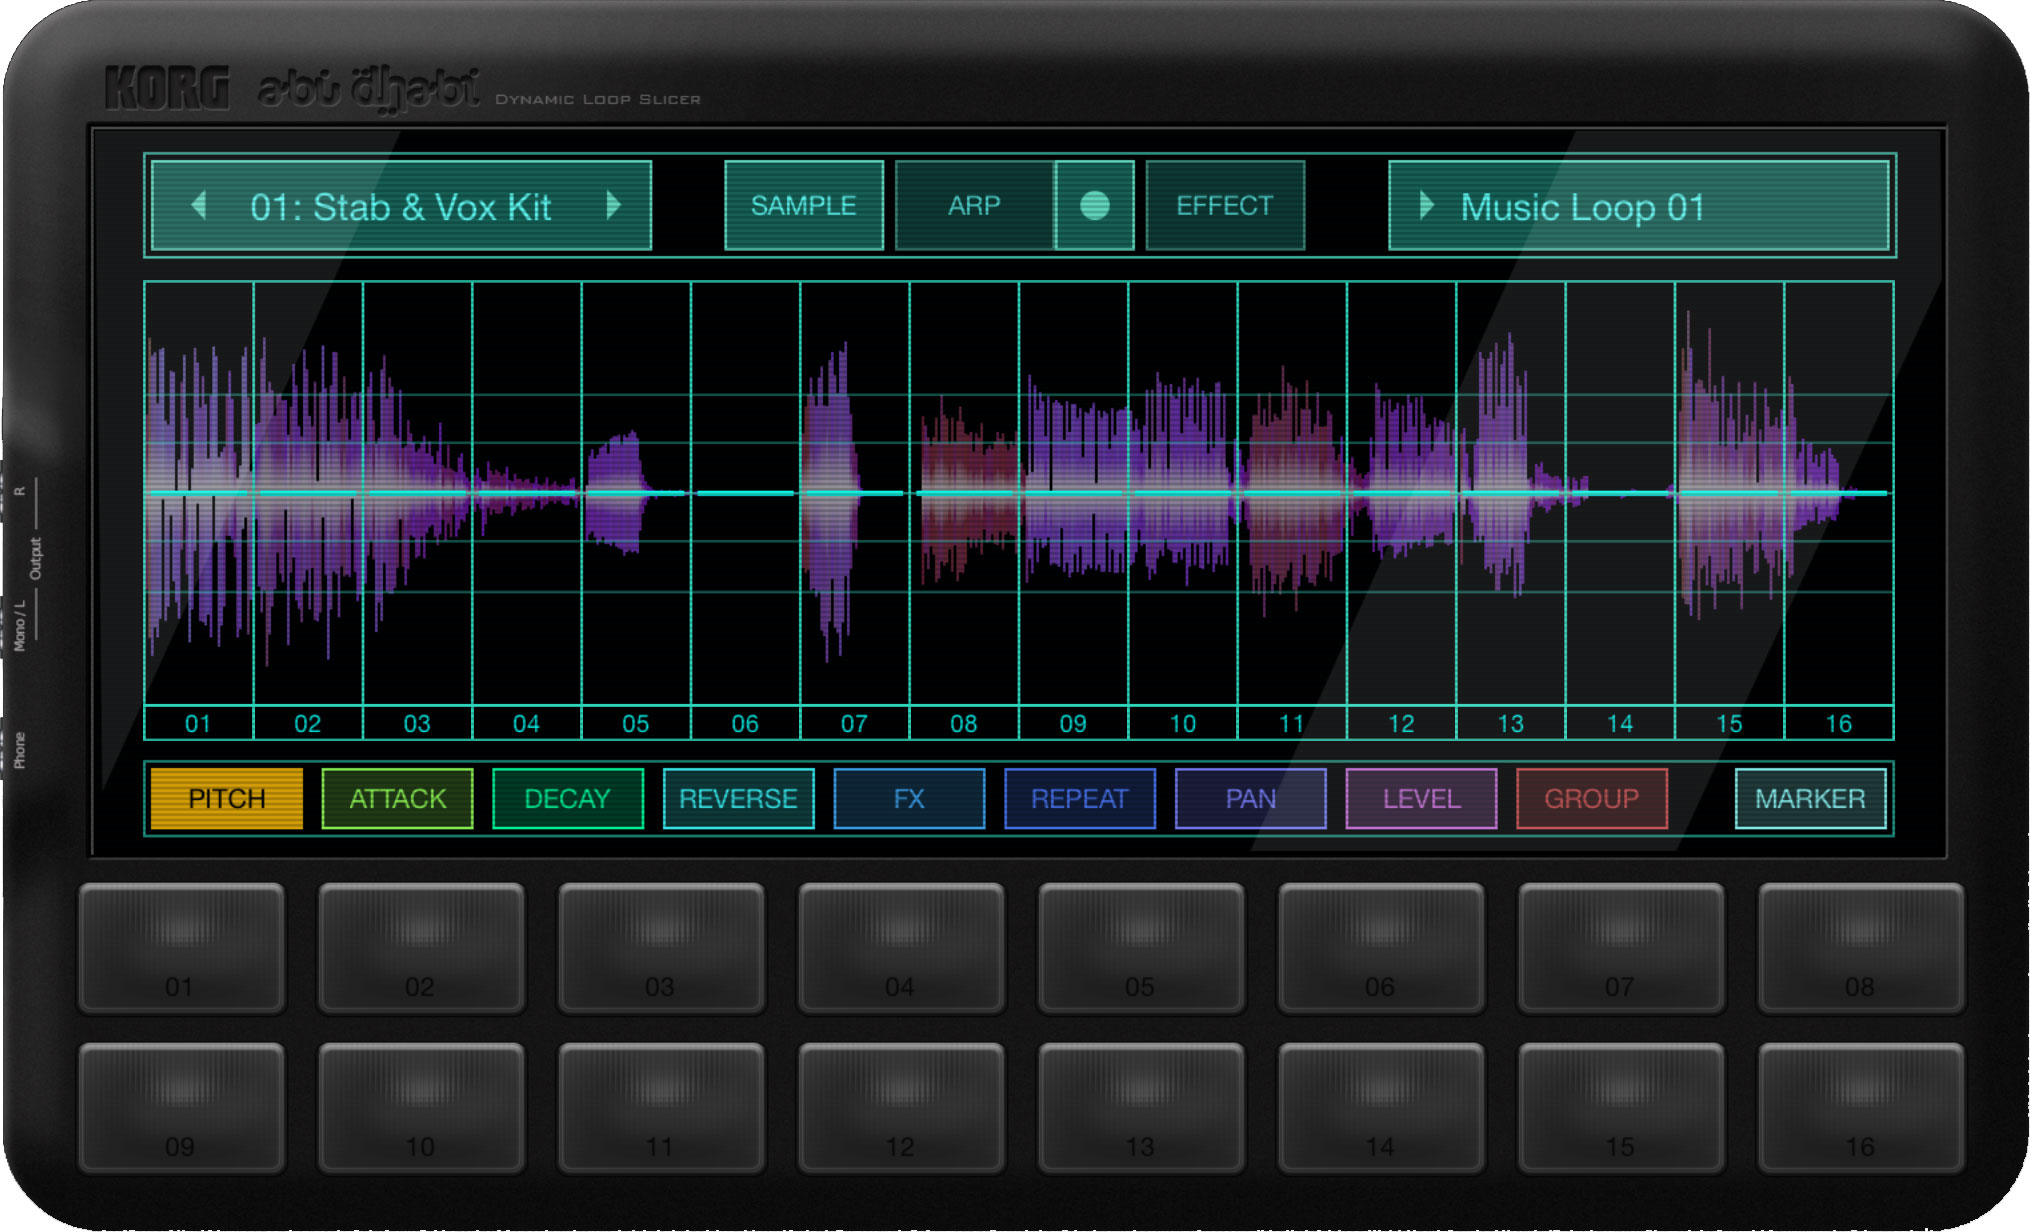Screen dimensions: 2030x1232
Task: Tap drum pad 16
Action: click(x=1861, y=1107)
